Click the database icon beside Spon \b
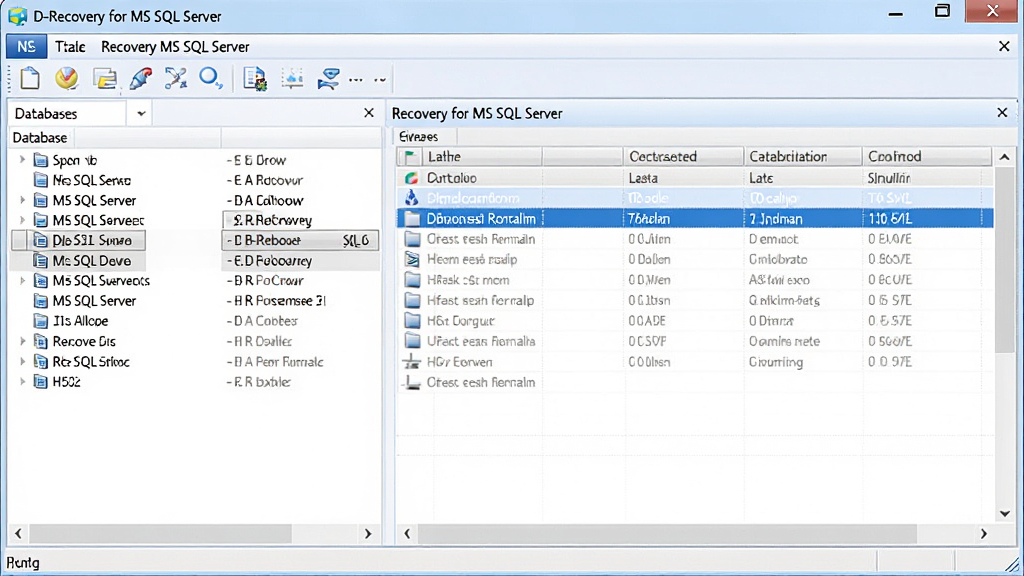Image resolution: width=1024 pixels, height=576 pixels. [40, 160]
